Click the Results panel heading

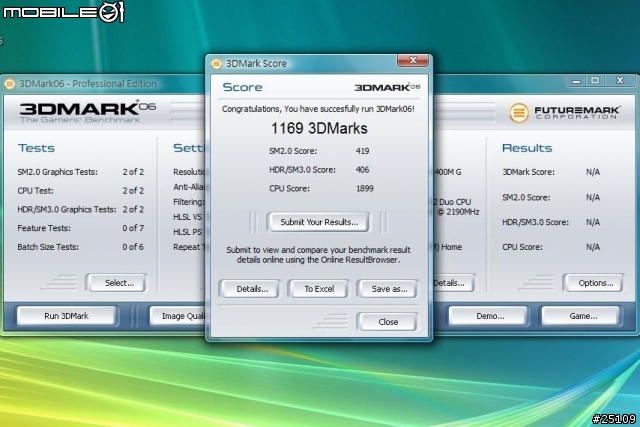tap(527, 148)
